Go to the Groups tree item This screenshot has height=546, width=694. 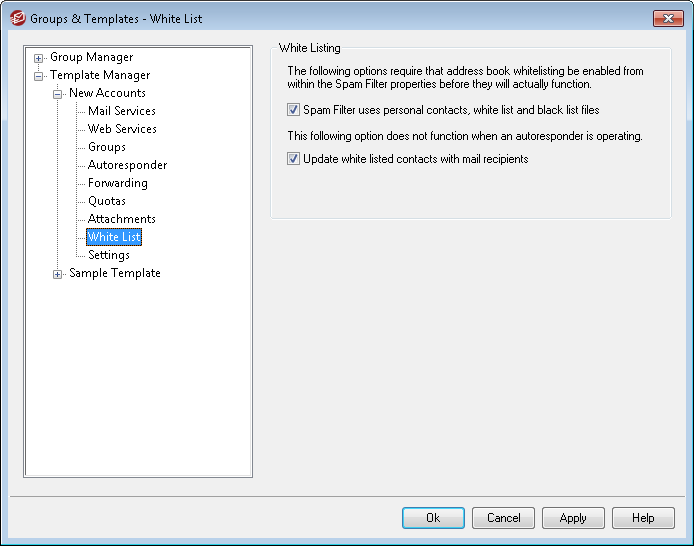(107, 147)
